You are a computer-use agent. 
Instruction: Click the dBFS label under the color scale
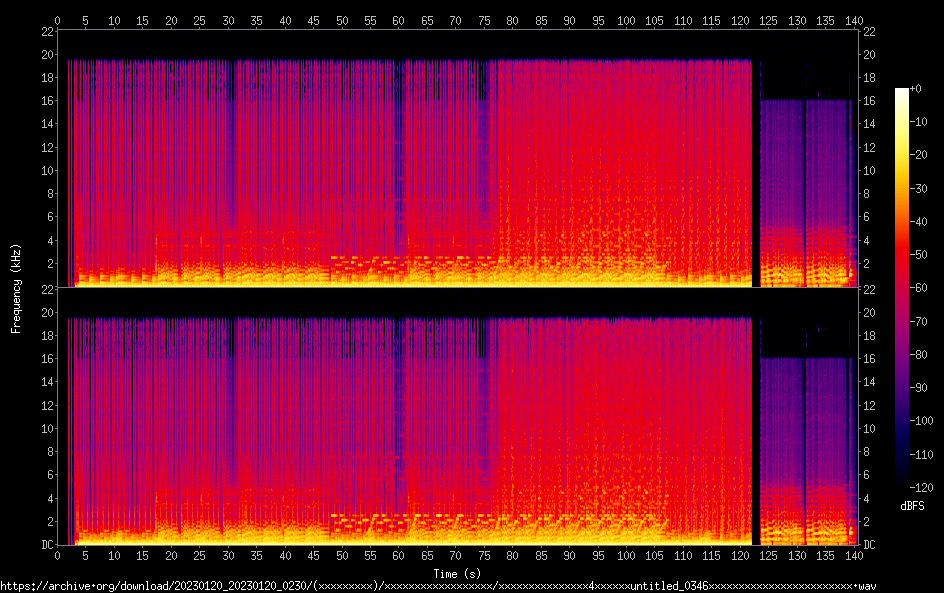[x=911, y=505]
